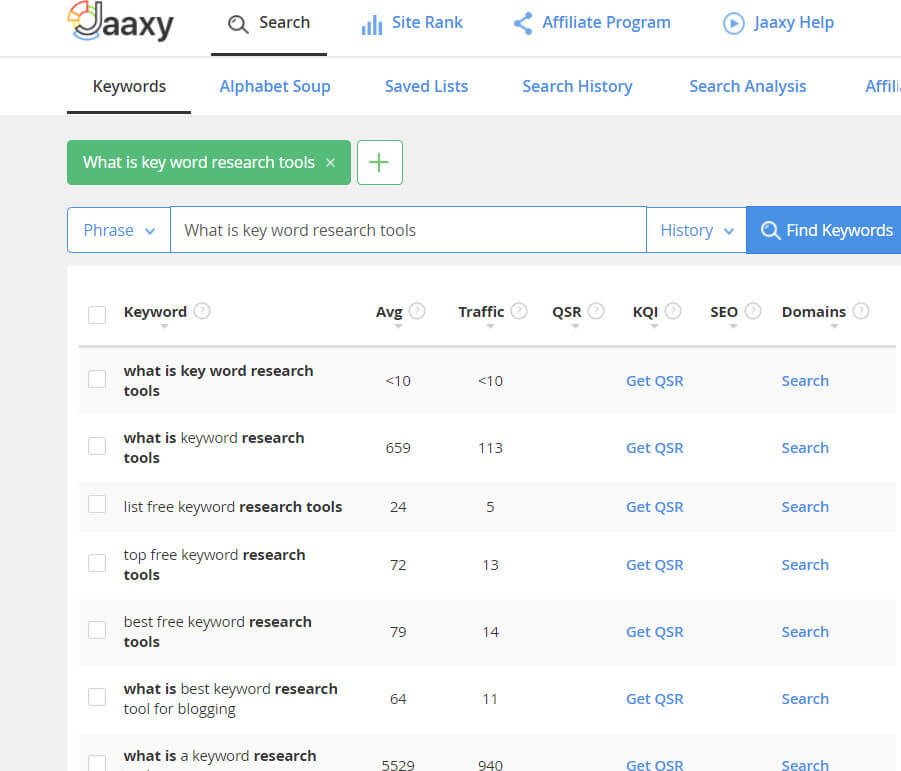The height and width of the screenshot is (771, 901).
Task: Close the green keyword search tag
Action: pos(330,163)
